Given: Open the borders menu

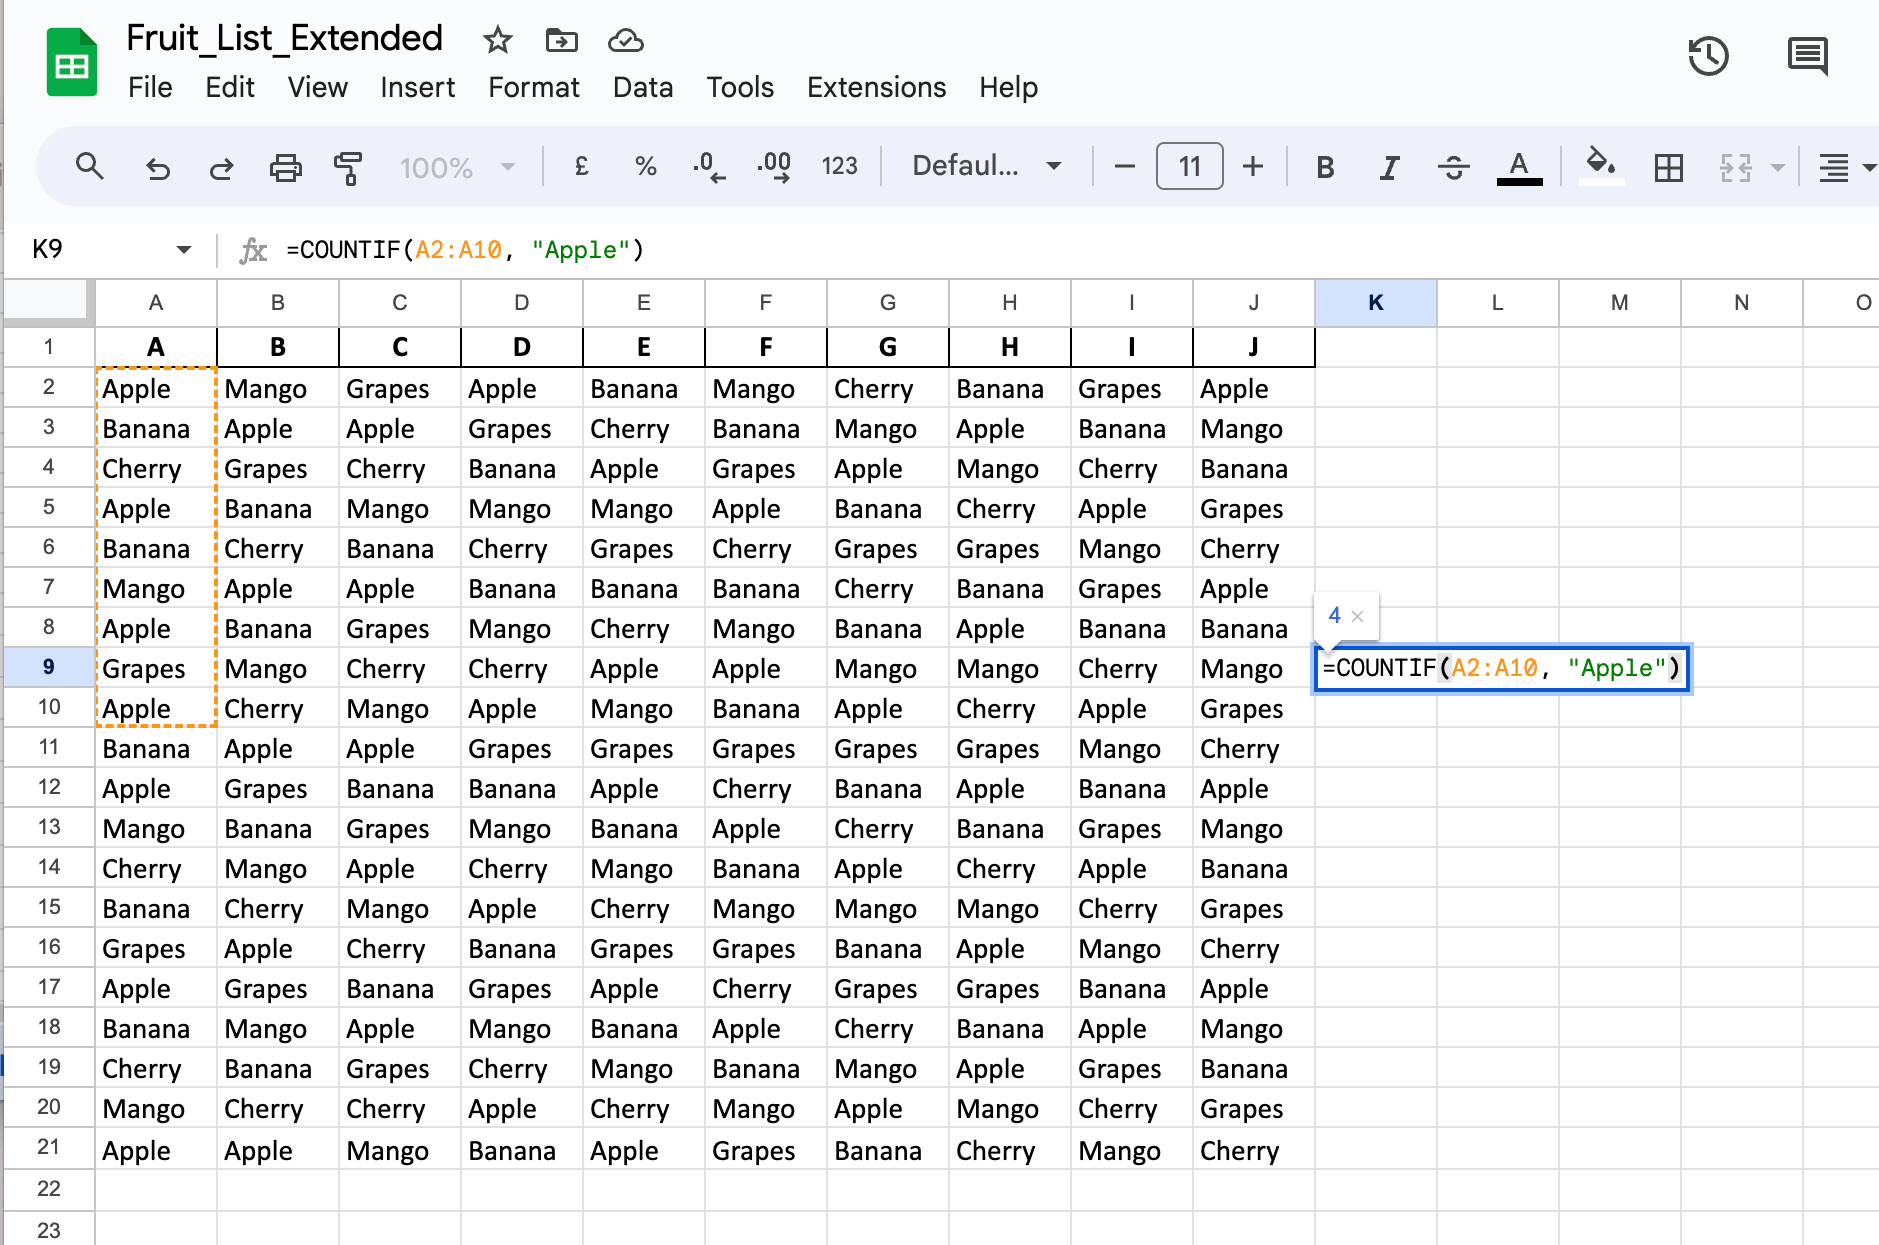Looking at the screenshot, I should click(1668, 167).
